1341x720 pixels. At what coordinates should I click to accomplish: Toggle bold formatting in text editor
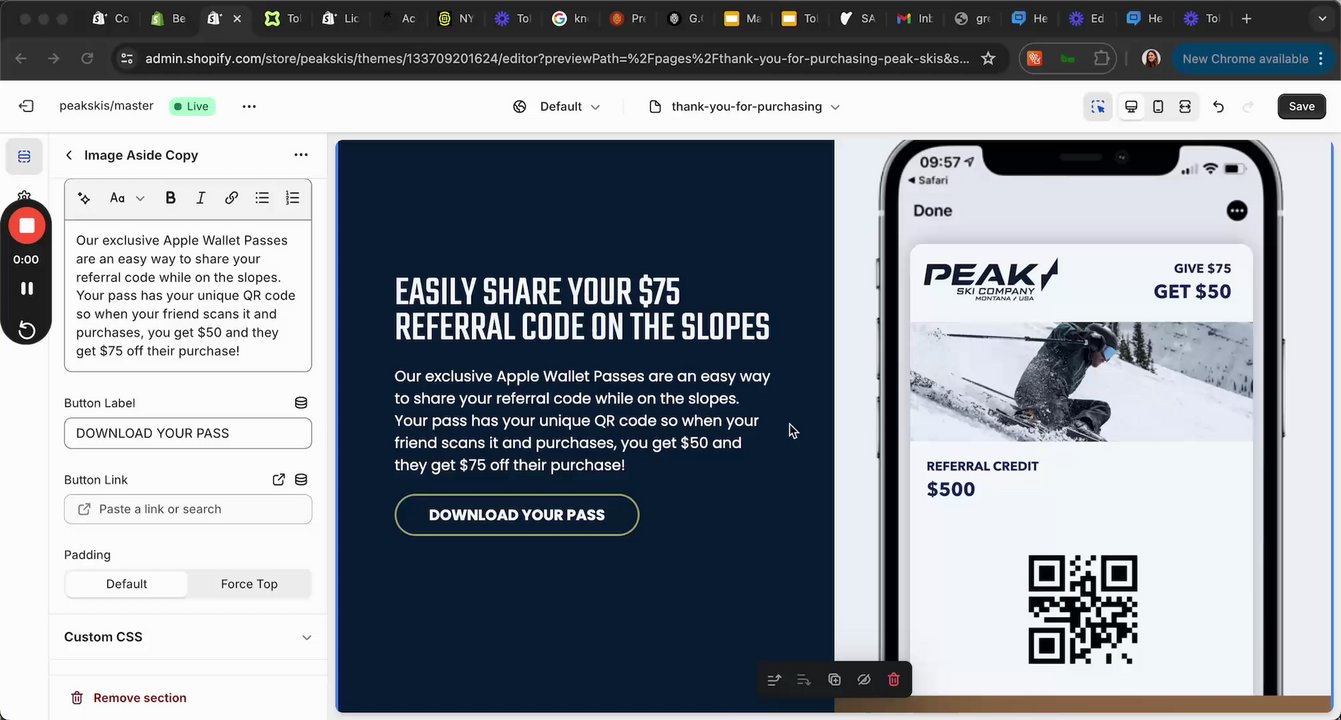tap(171, 198)
